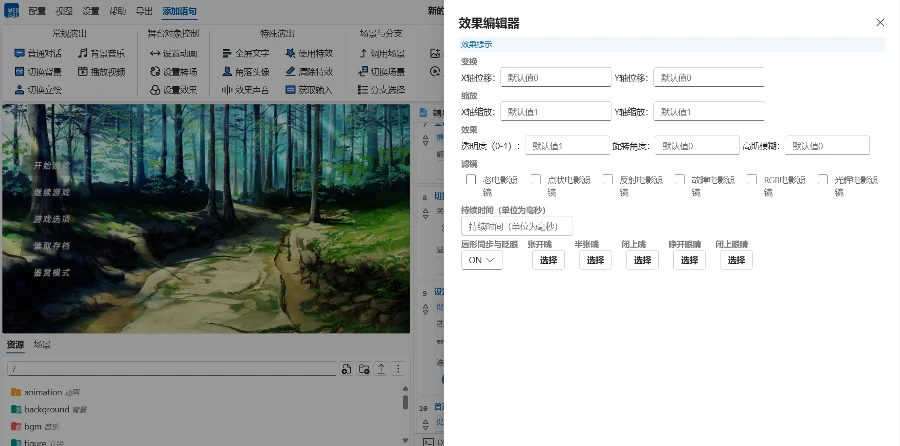
Task: Add the 效果声音 sound effect statement
Action: tap(246, 90)
